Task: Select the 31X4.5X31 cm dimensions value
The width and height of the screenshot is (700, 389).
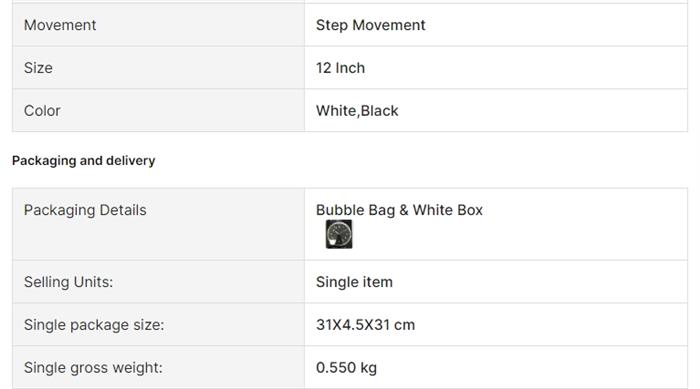Action: coord(365,325)
